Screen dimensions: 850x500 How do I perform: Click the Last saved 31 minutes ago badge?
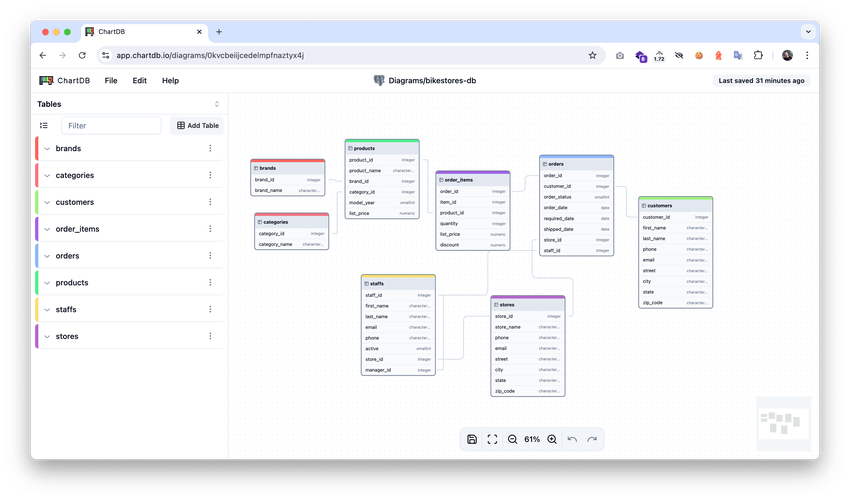coord(761,80)
